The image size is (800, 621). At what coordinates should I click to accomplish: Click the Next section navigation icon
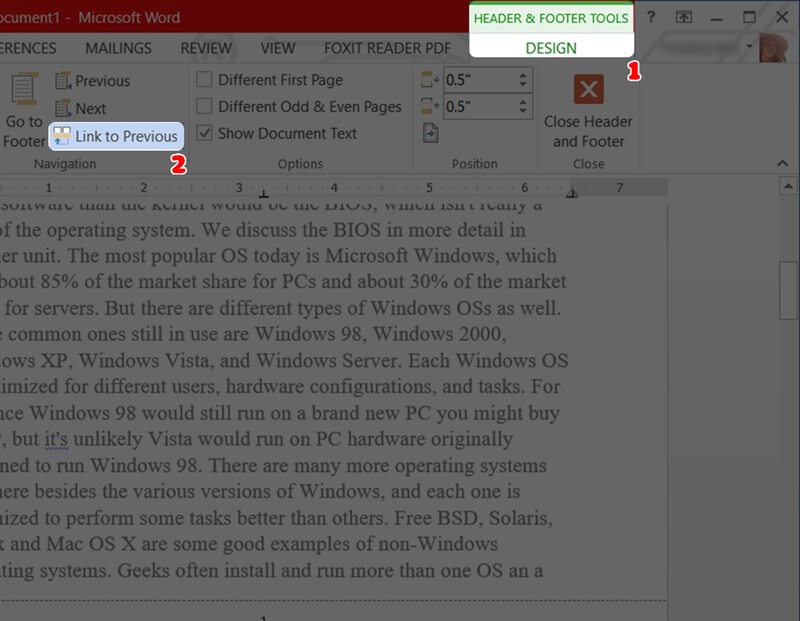[63, 109]
